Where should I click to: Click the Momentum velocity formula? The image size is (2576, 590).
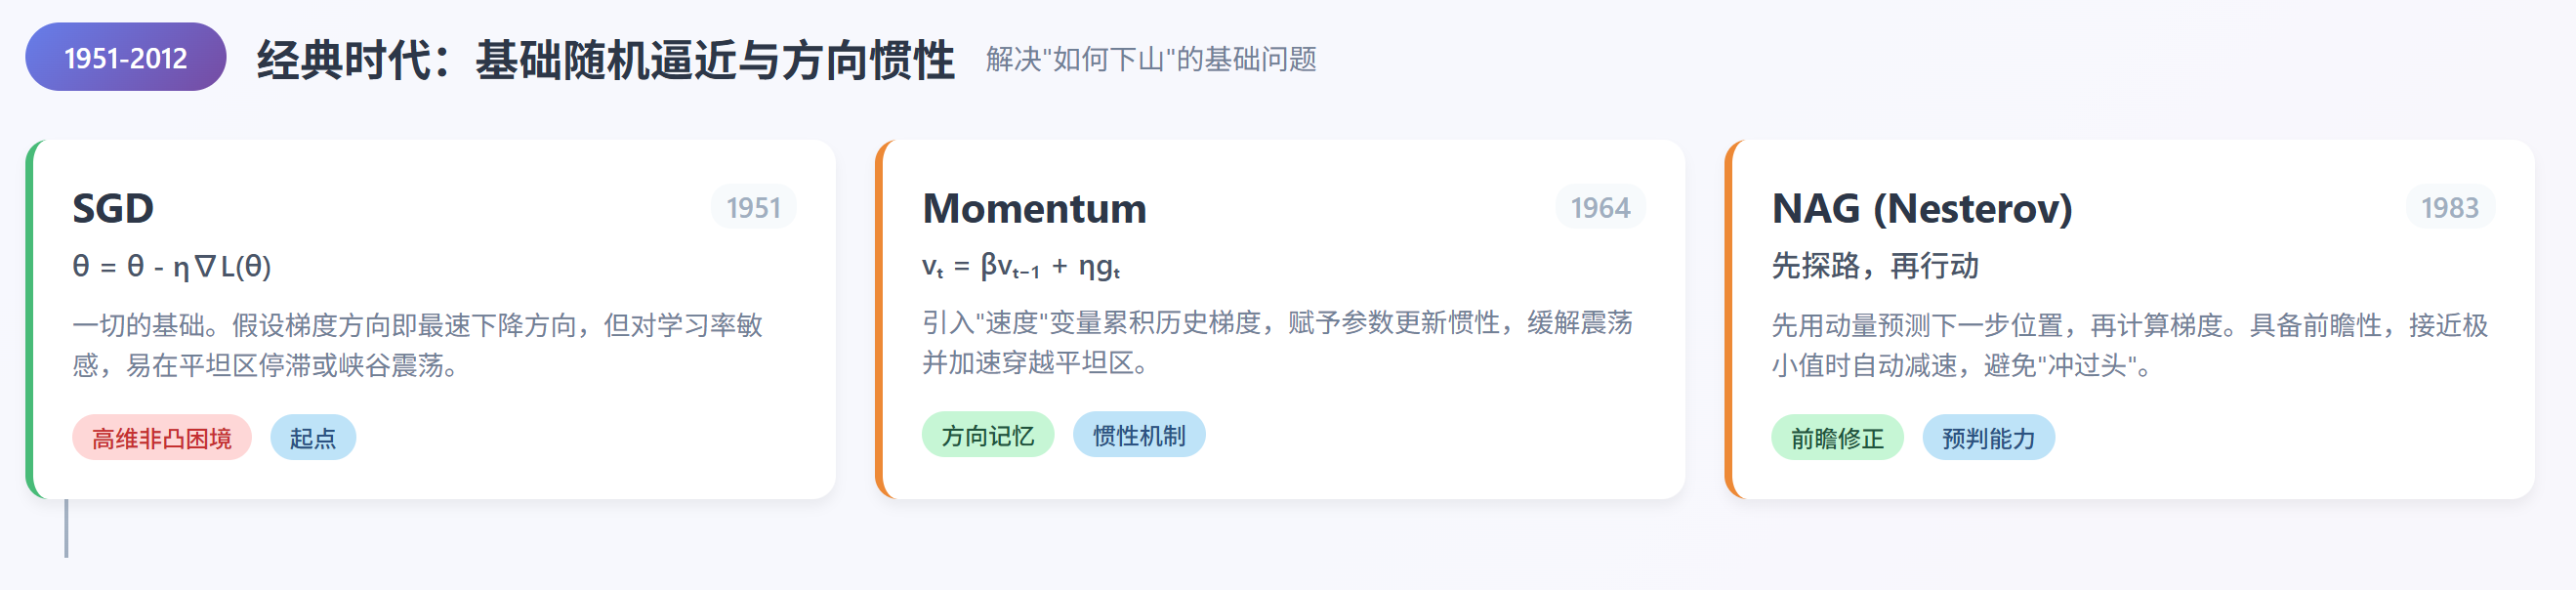coord(1020,266)
